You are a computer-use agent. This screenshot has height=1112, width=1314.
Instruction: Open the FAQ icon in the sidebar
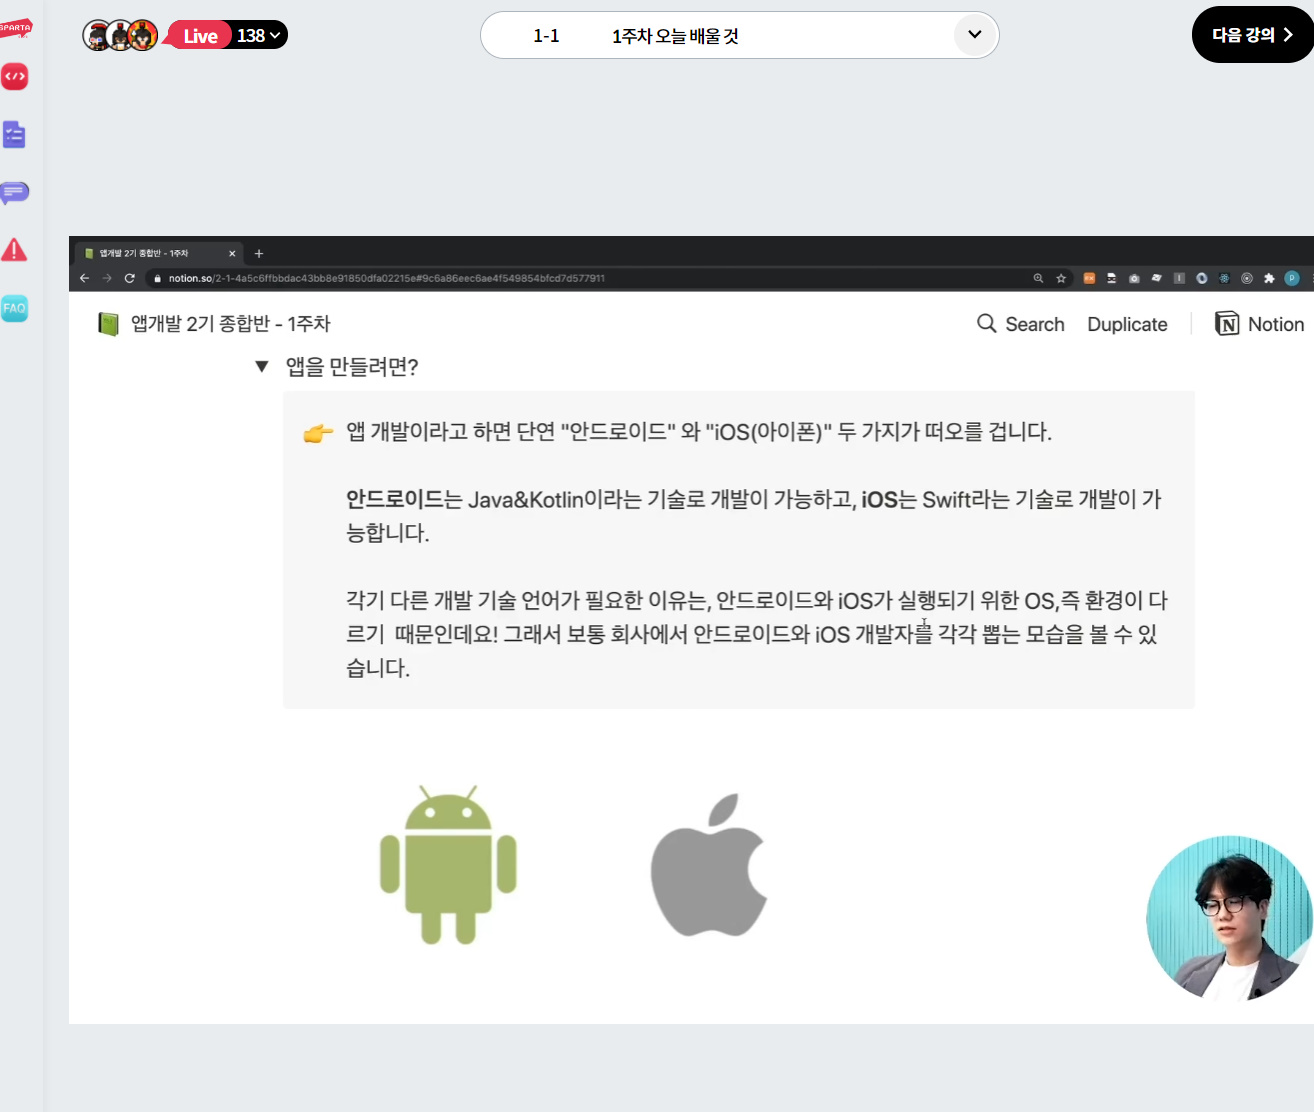click(x=14, y=308)
